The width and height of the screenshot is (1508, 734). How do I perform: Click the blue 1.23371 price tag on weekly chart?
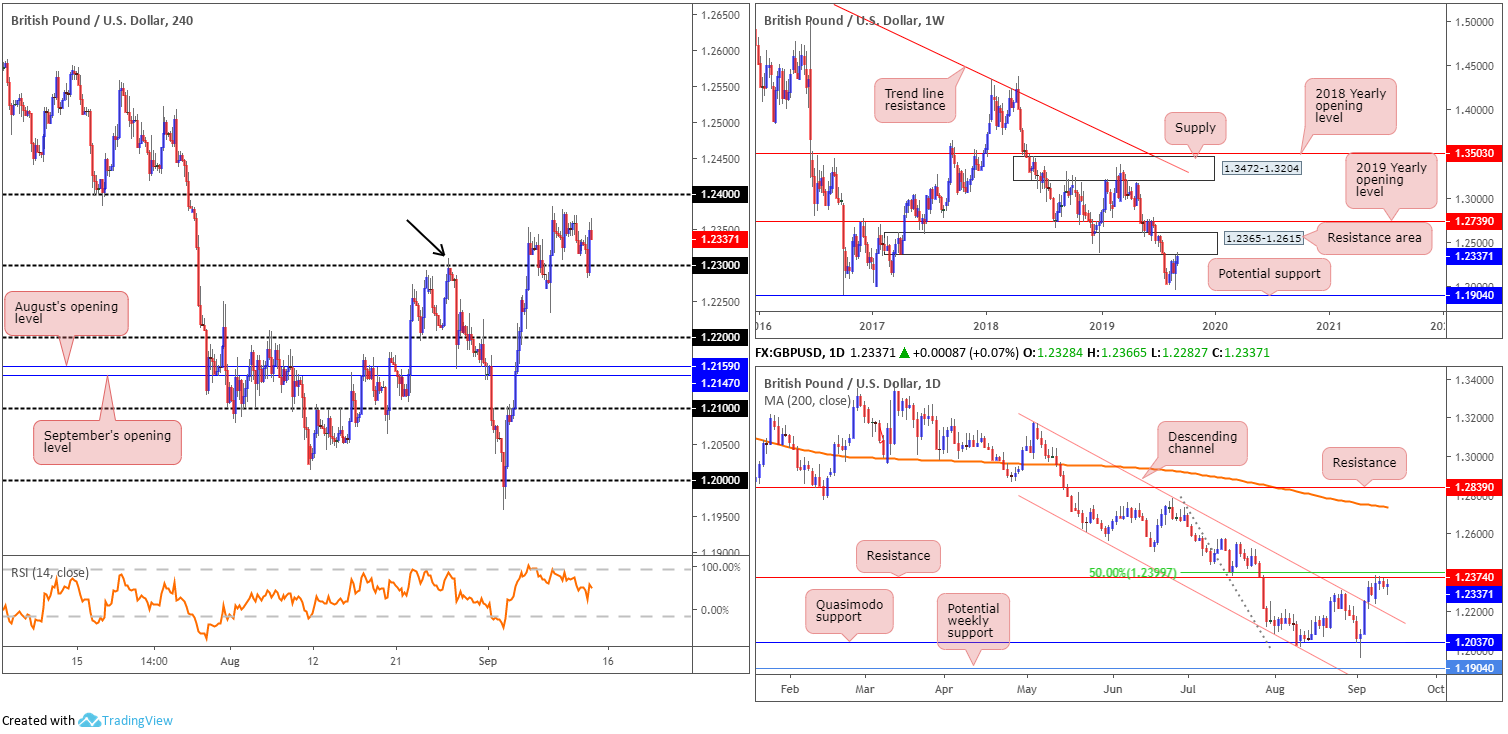(x=1475, y=255)
